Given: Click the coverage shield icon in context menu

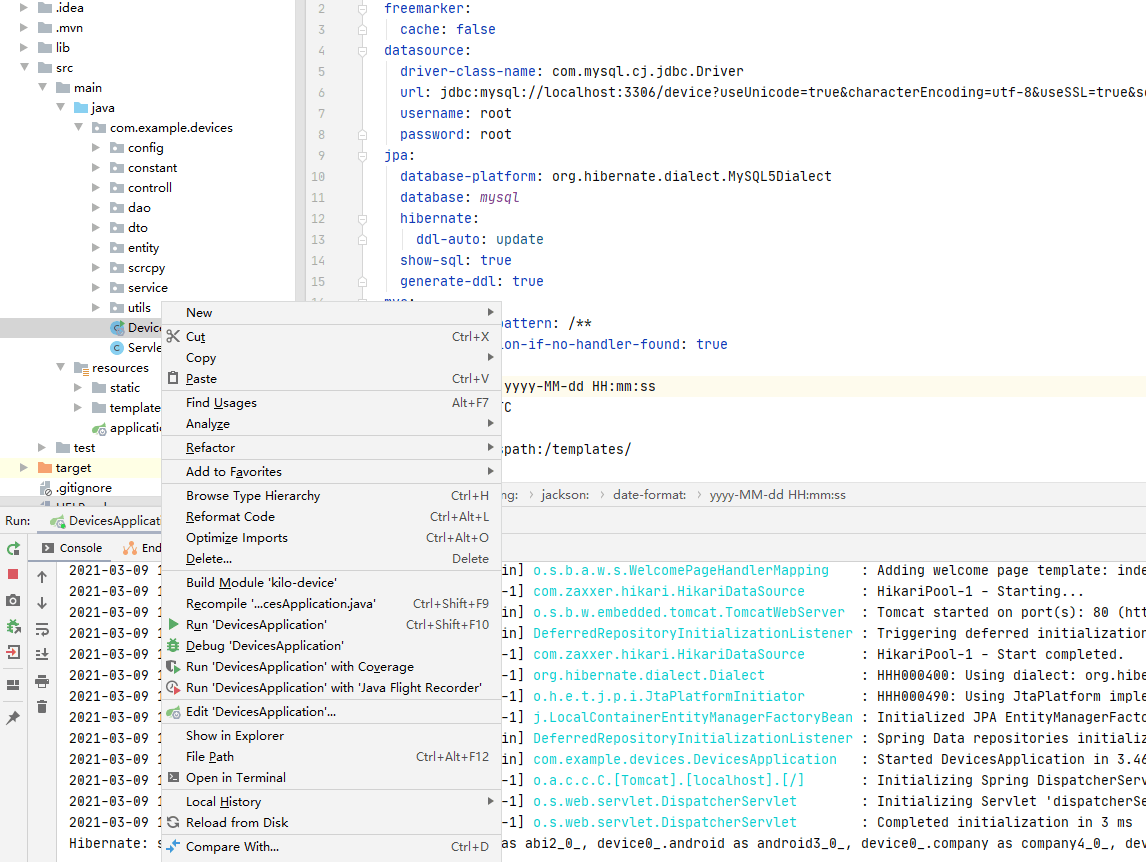Looking at the screenshot, I should click(x=173, y=667).
